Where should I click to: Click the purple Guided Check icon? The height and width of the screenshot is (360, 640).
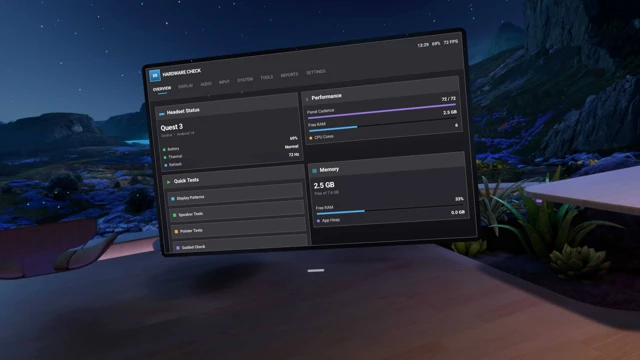click(x=178, y=248)
